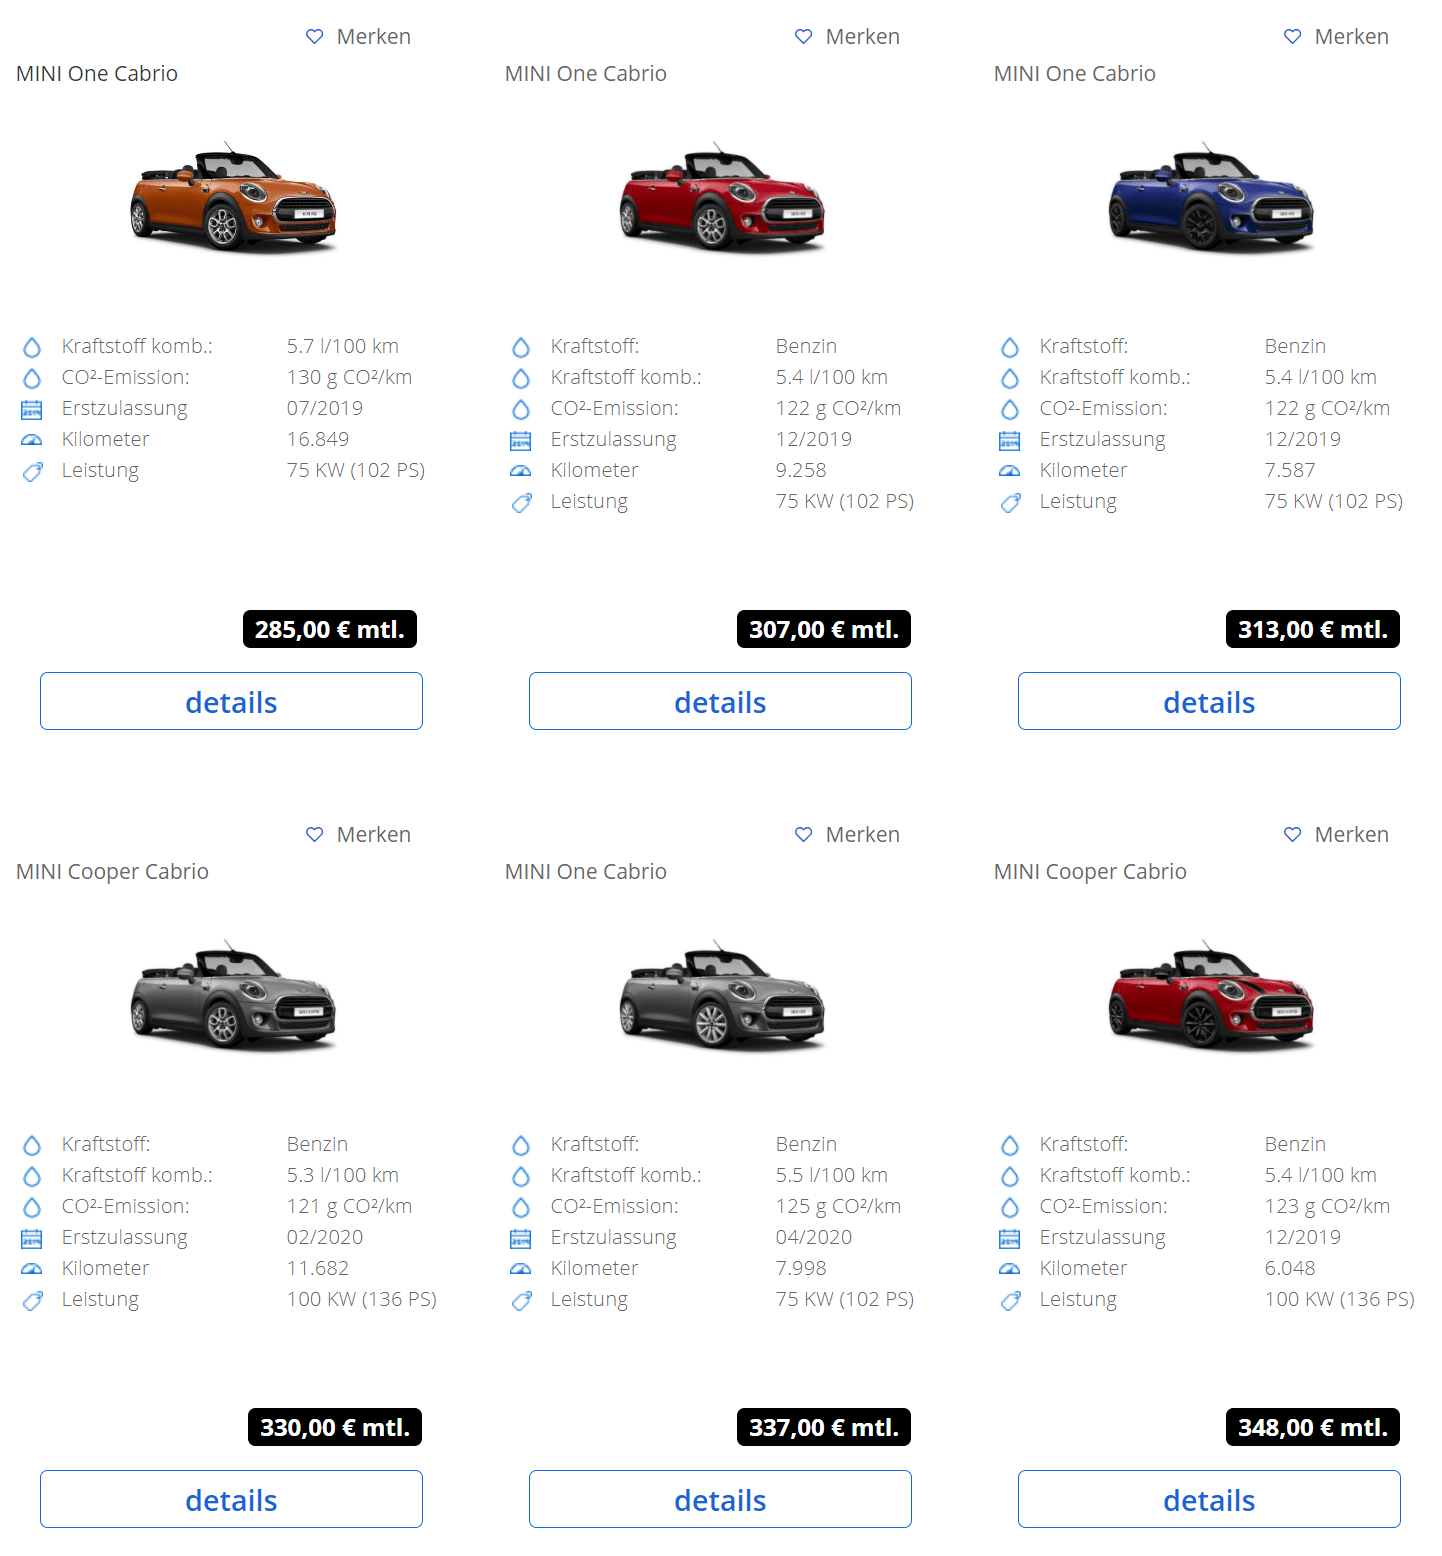
Task: Click the drop icon beside Kraftstoff komb. 5.5 l/100 km
Action: click(521, 1176)
